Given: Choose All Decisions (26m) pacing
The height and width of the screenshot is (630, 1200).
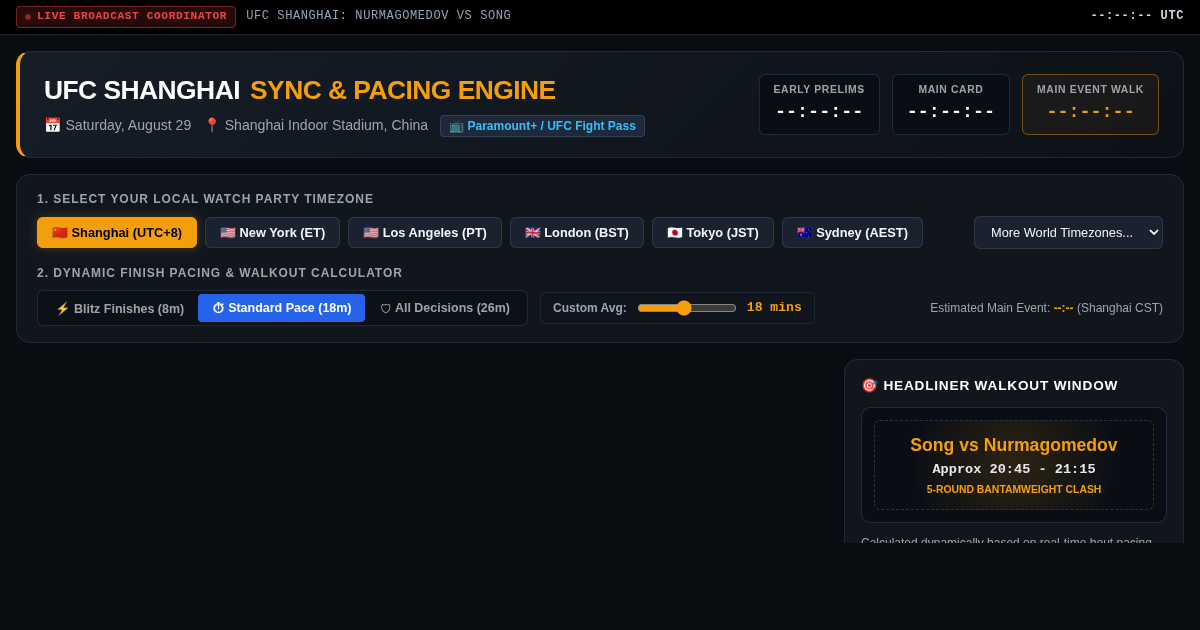Looking at the screenshot, I should click(x=445, y=308).
